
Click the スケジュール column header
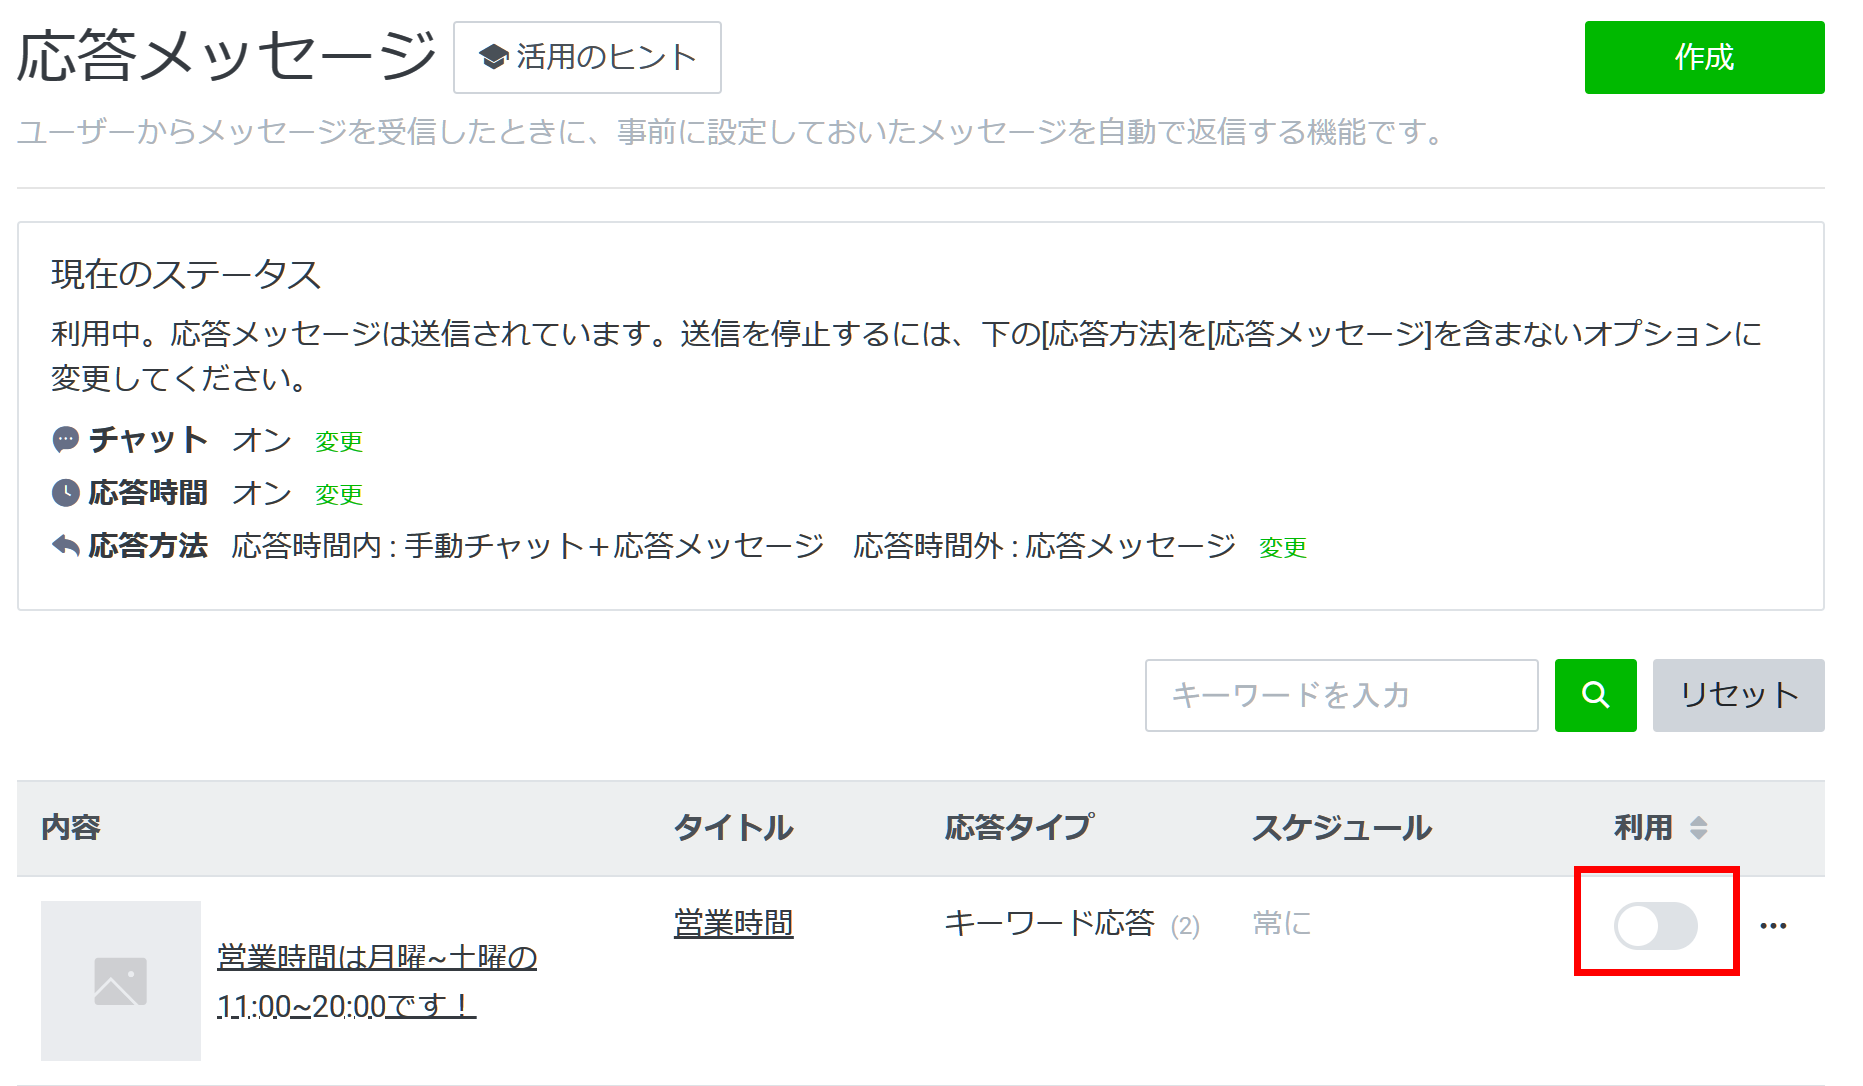(1341, 828)
